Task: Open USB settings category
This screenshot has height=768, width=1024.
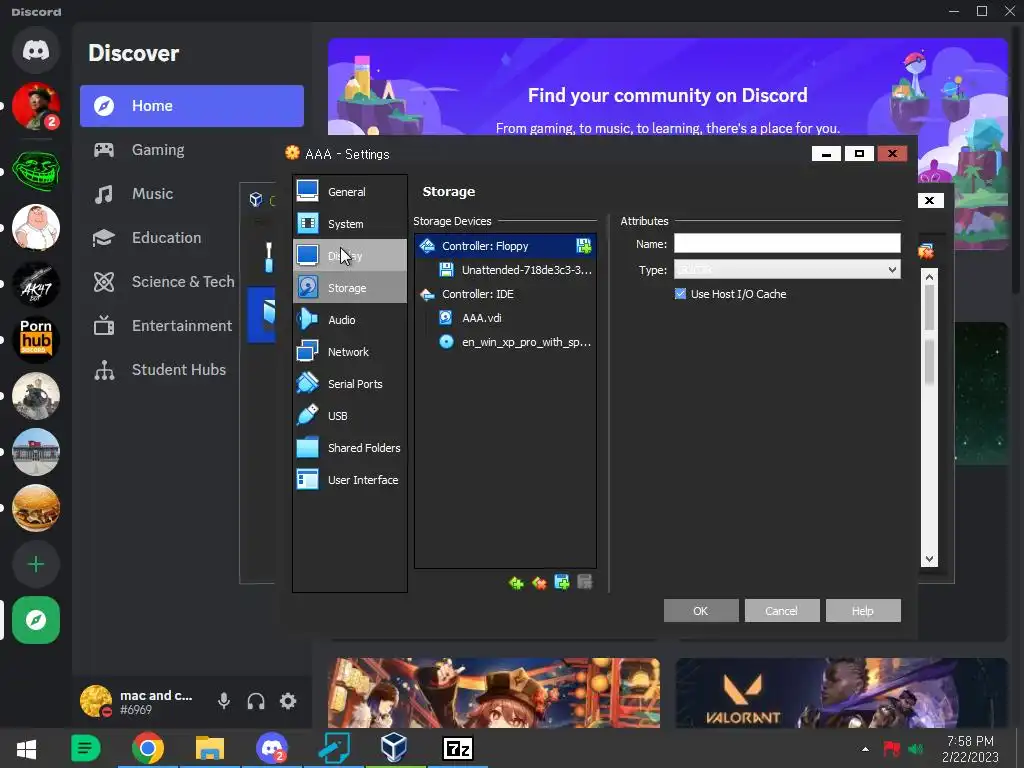Action: click(349, 416)
